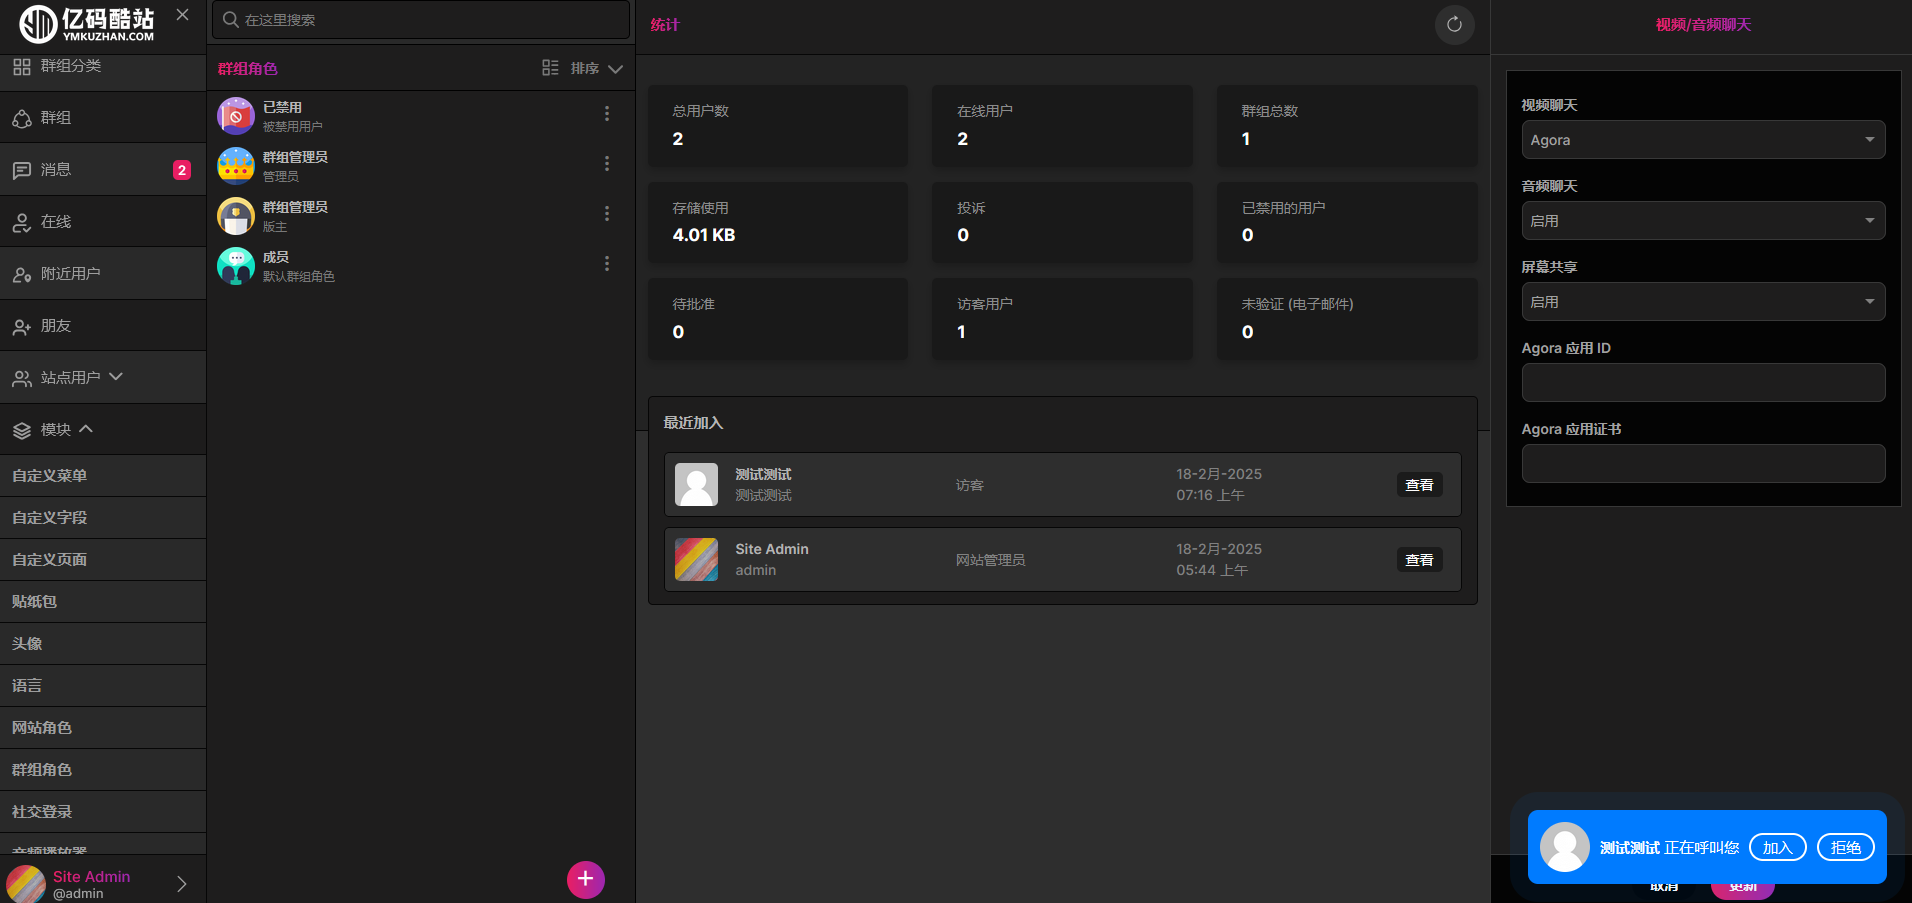The height and width of the screenshot is (903, 1912).
Task: Click the Site Admin avatar in recent list
Action: pos(696,560)
